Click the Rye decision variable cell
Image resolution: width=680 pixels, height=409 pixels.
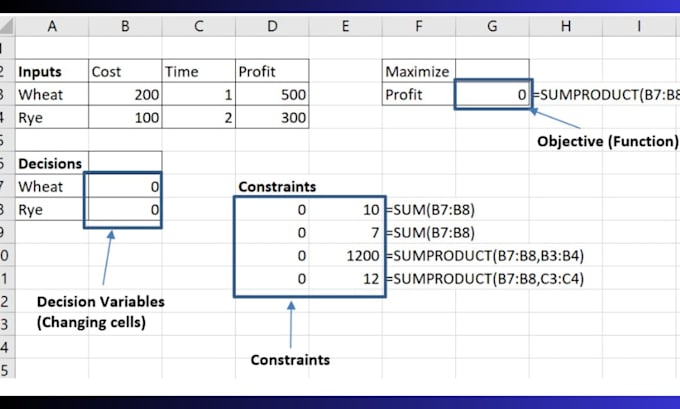click(125, 209)
